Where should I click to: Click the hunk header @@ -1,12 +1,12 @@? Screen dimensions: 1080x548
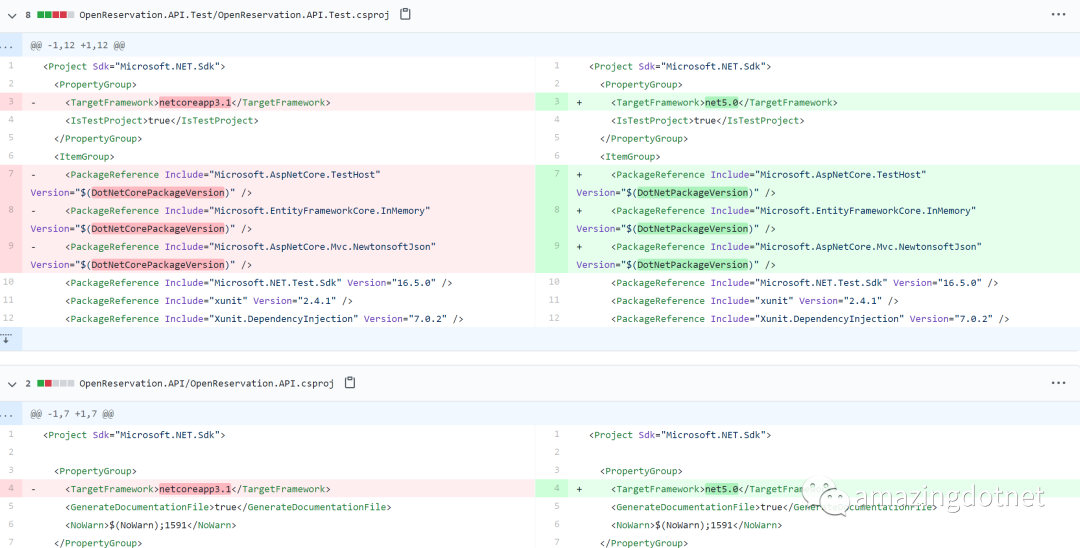pyautogui.click(x=78, y=45)
